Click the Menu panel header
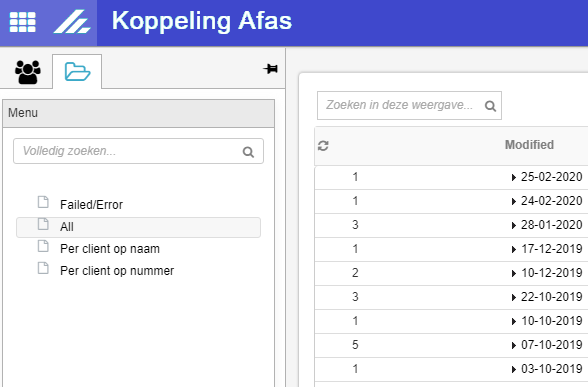This screenshot has height=387, width=588. tap(138, 113)
